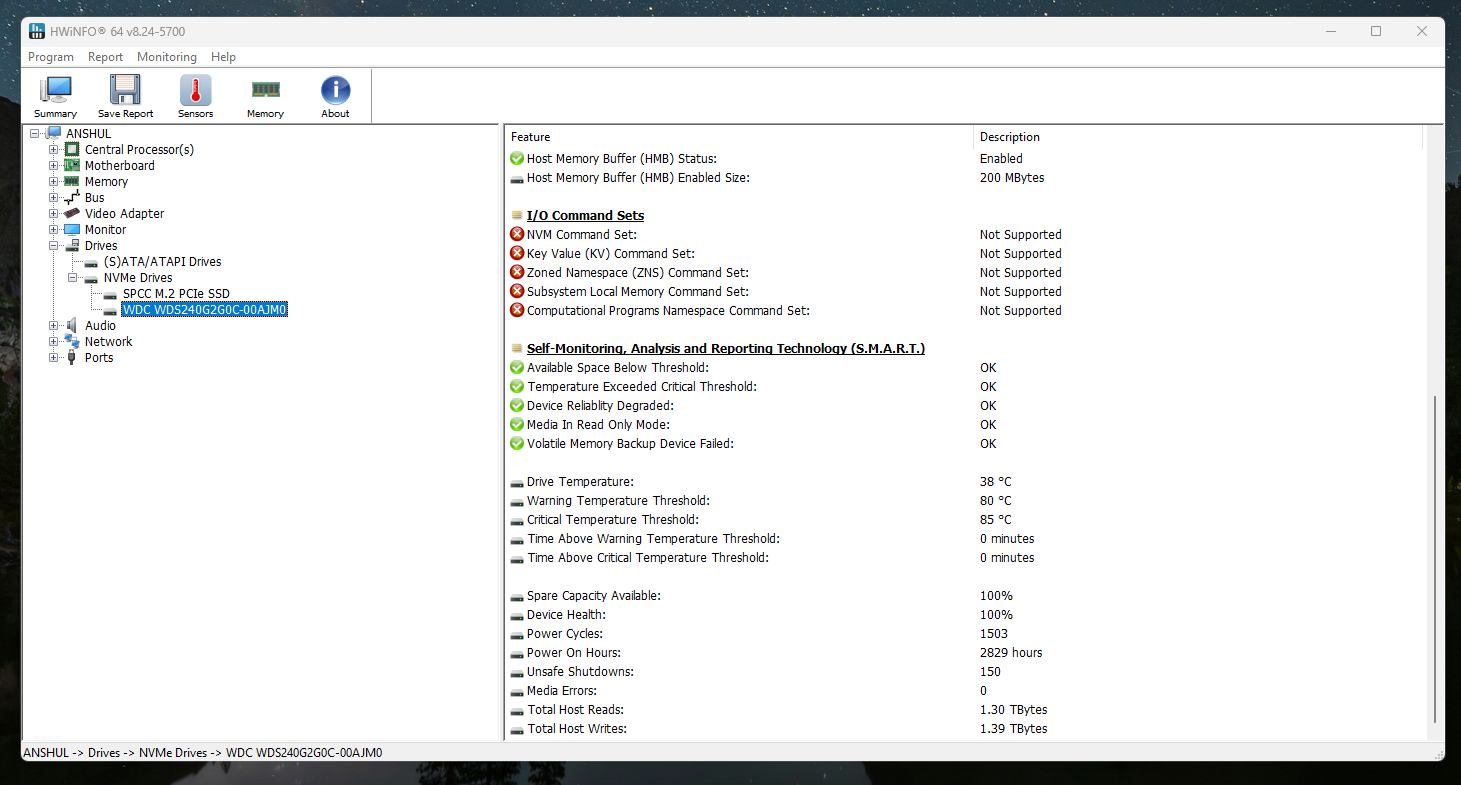Open the Program menu
The width and height of the screenshot is (1461, 785).
coord(51,57)
